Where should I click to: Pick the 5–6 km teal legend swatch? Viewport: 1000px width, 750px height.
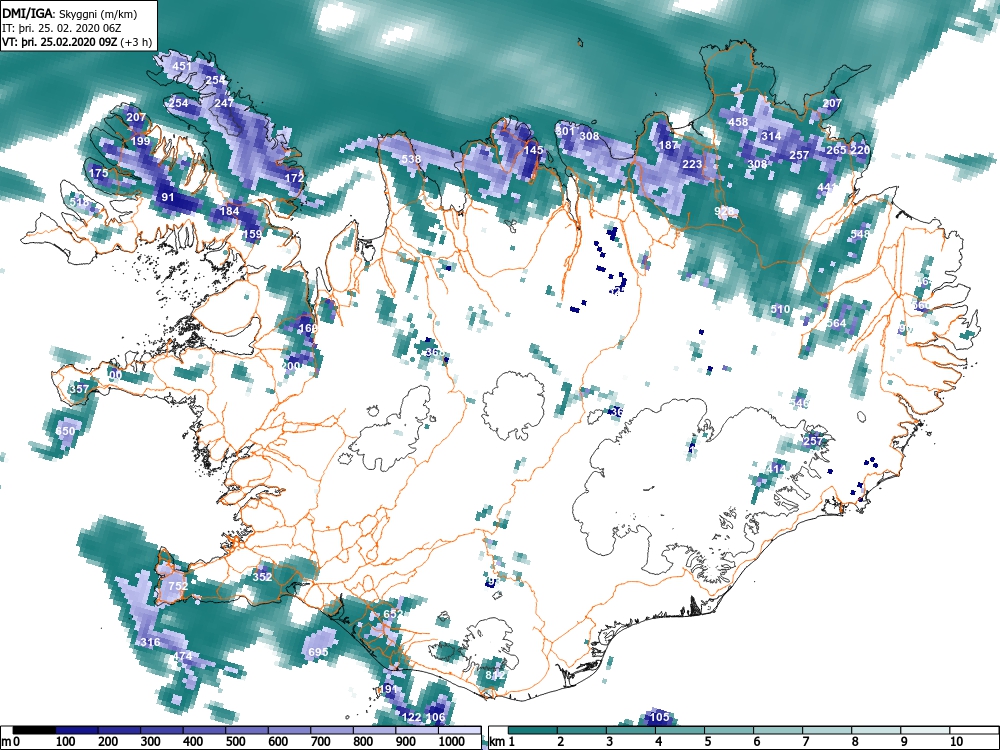click(x=729, y=730)
